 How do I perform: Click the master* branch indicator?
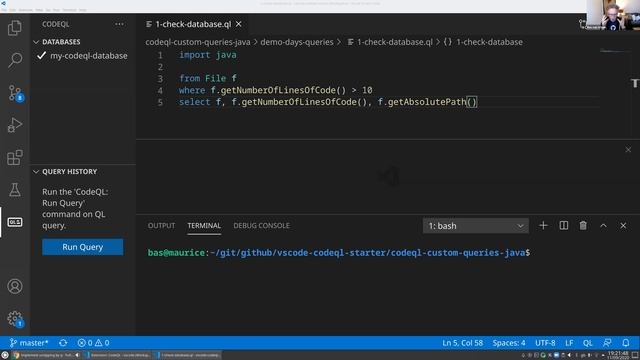[x=29, y=343]
